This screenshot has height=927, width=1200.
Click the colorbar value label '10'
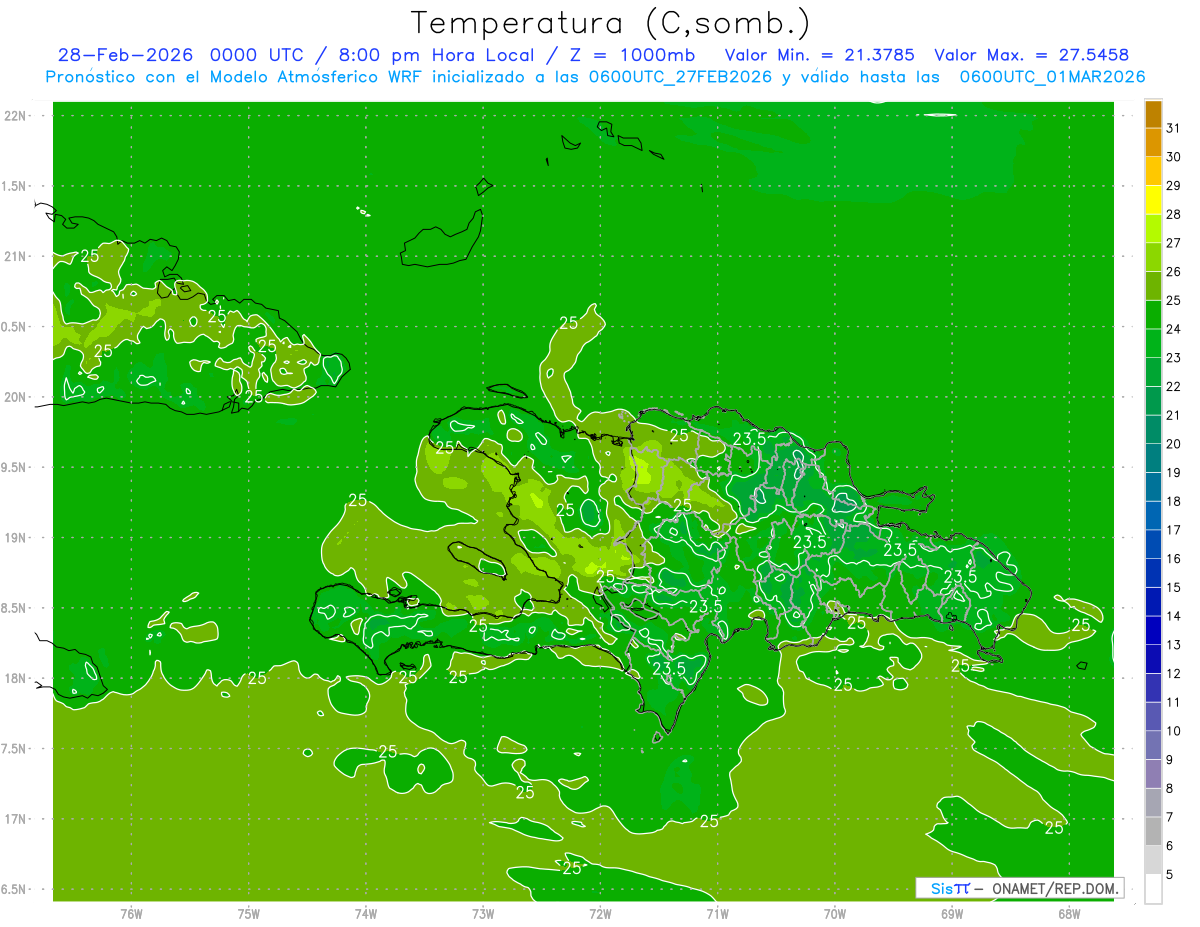tap(1174, 731)
